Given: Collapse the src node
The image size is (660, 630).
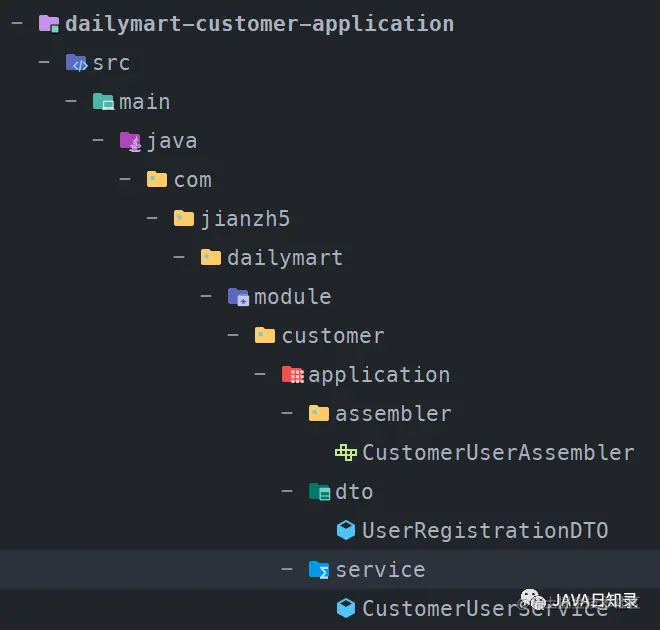Looking at the screenshot, I should coord(44,62).
